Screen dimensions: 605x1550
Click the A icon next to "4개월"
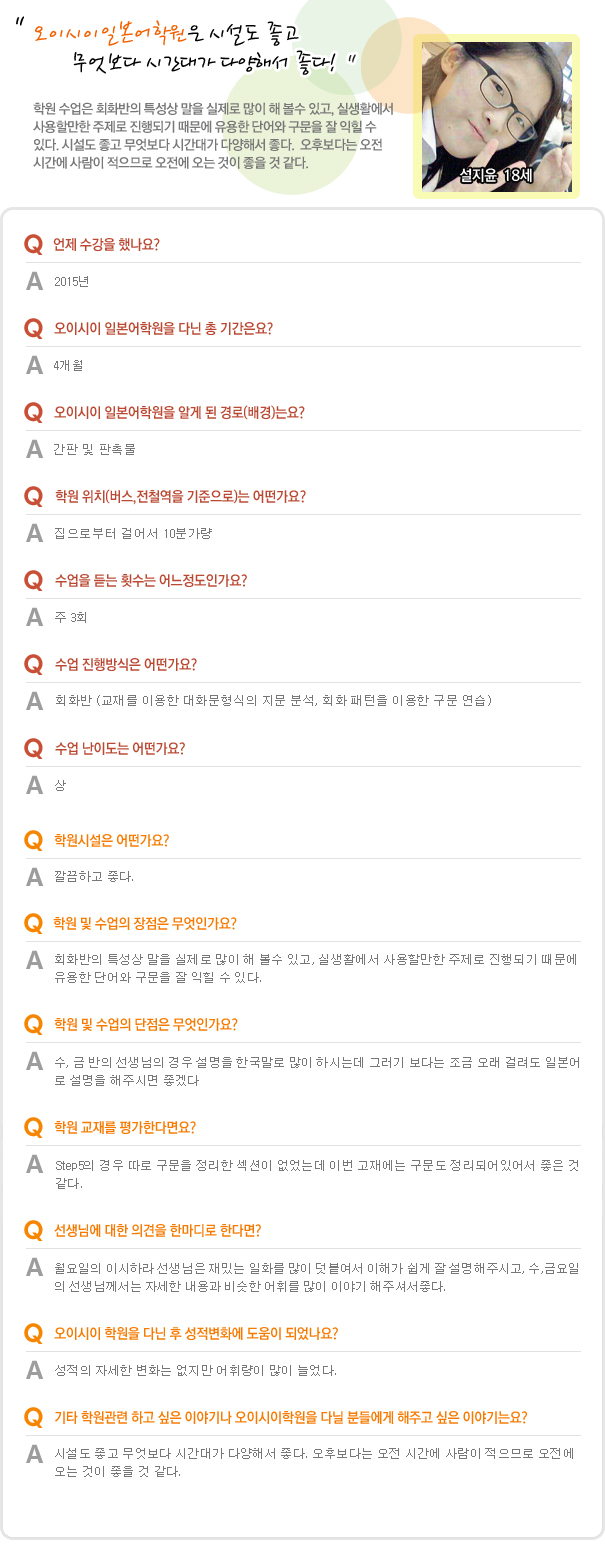(x=34, y=365)
